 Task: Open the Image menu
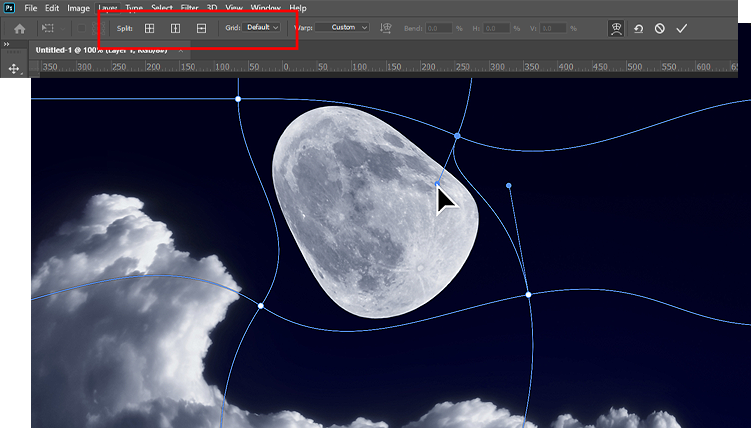tap(78, 8)
